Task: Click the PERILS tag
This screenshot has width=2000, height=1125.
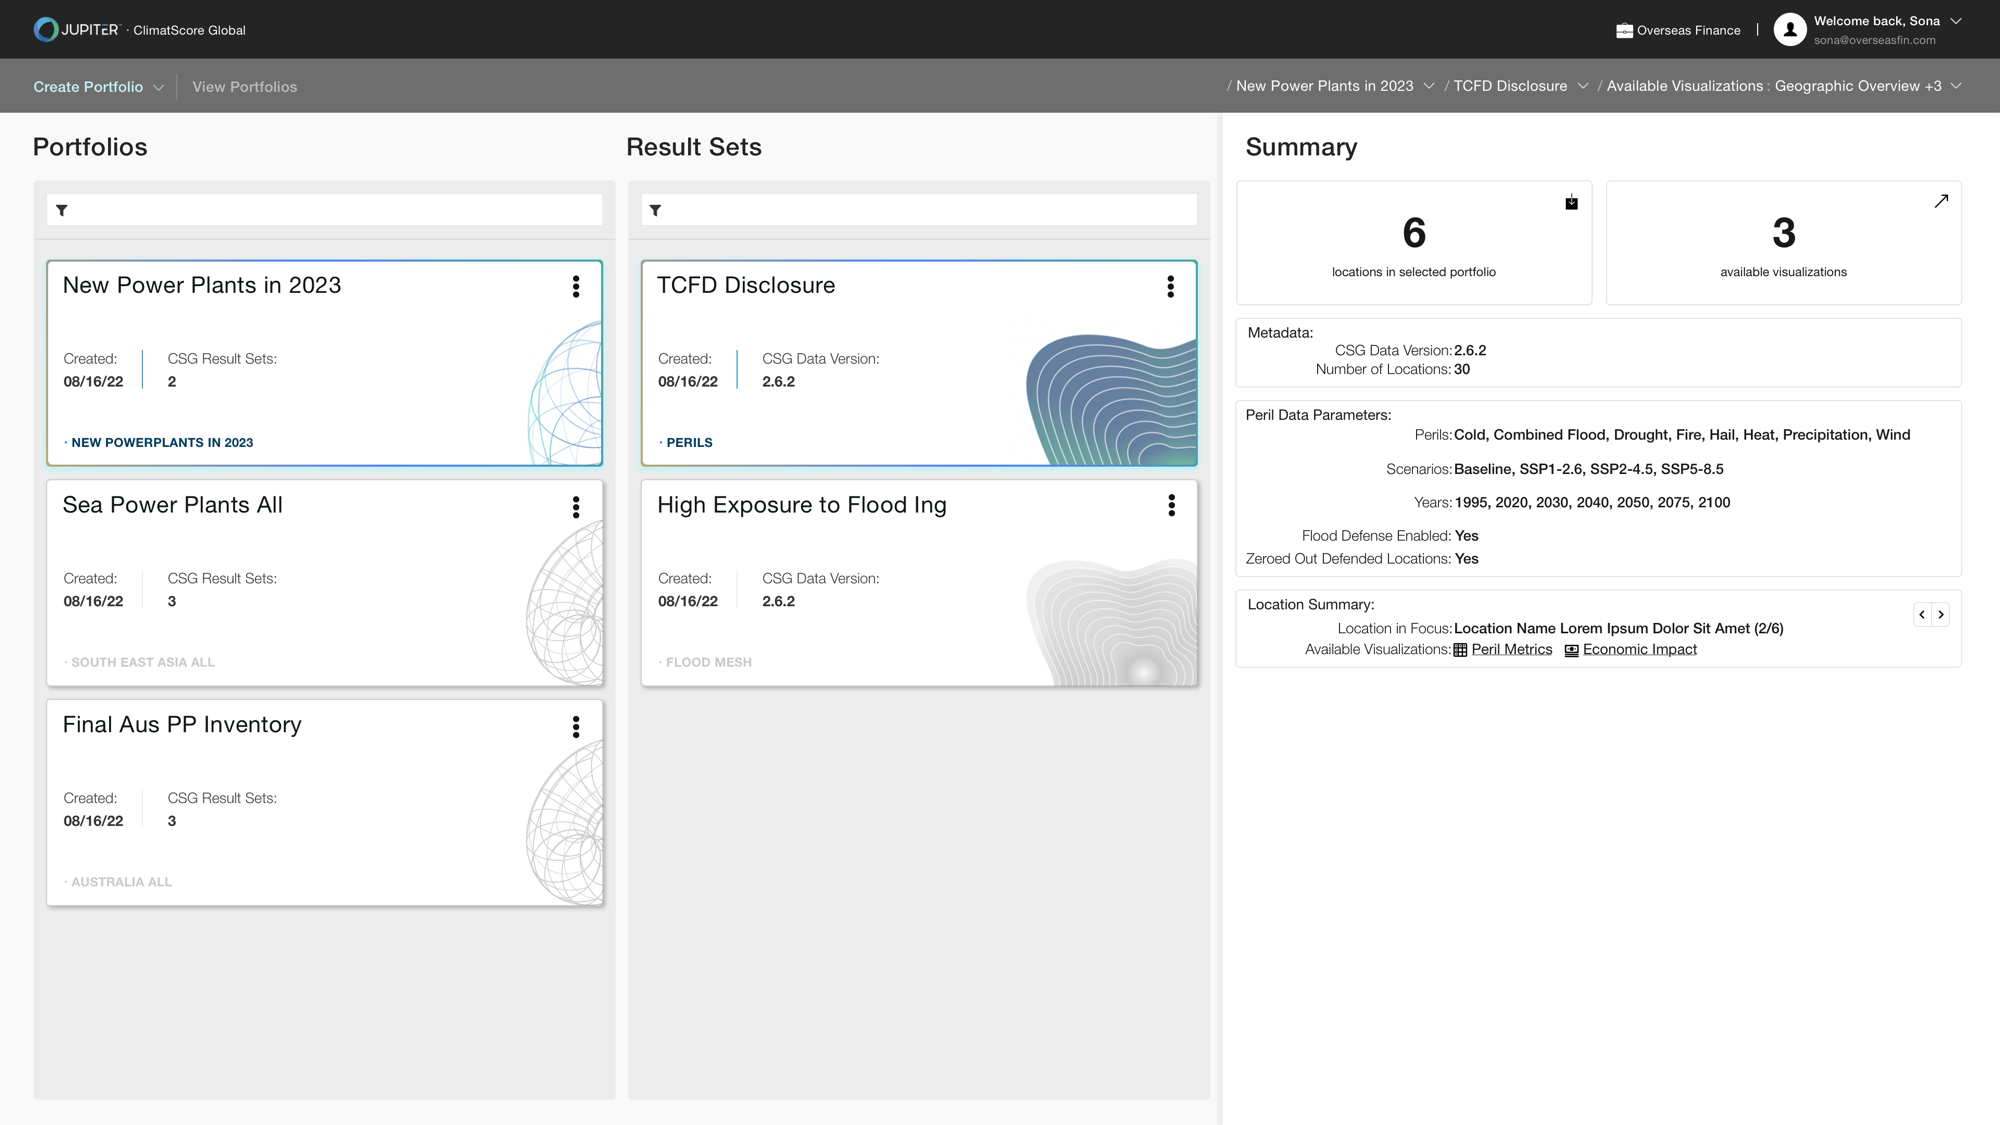Action: 689,442
